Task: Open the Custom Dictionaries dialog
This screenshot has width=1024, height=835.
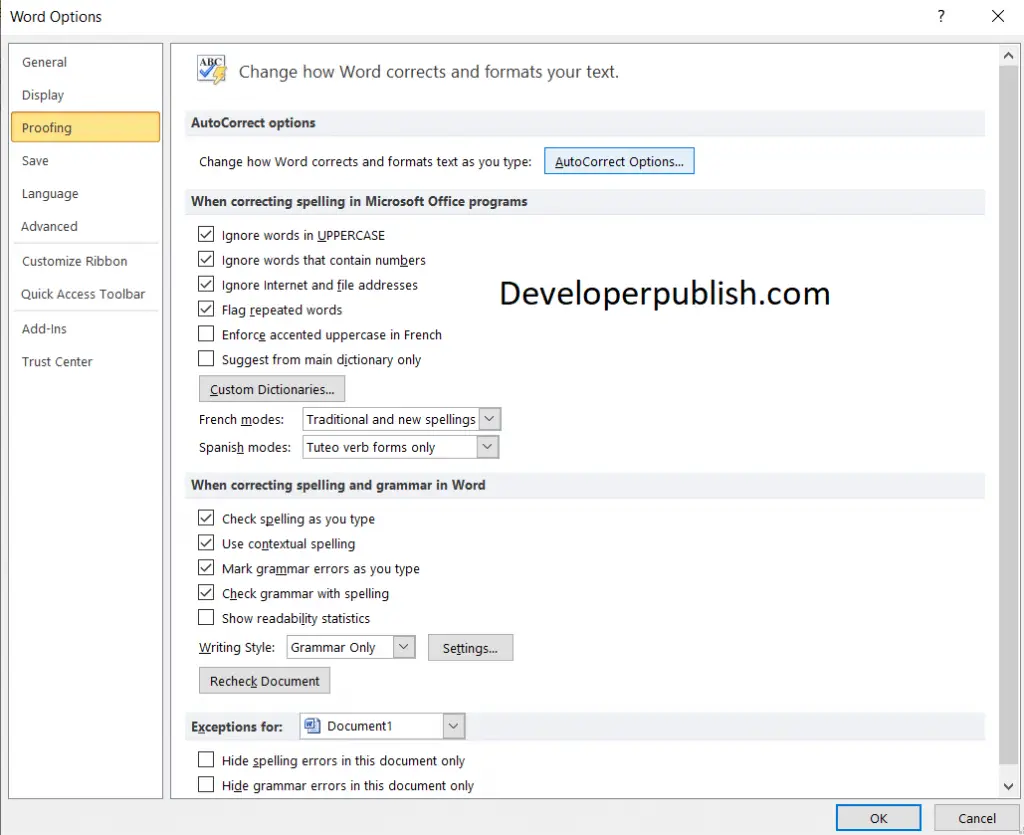Action: [272, 389]
